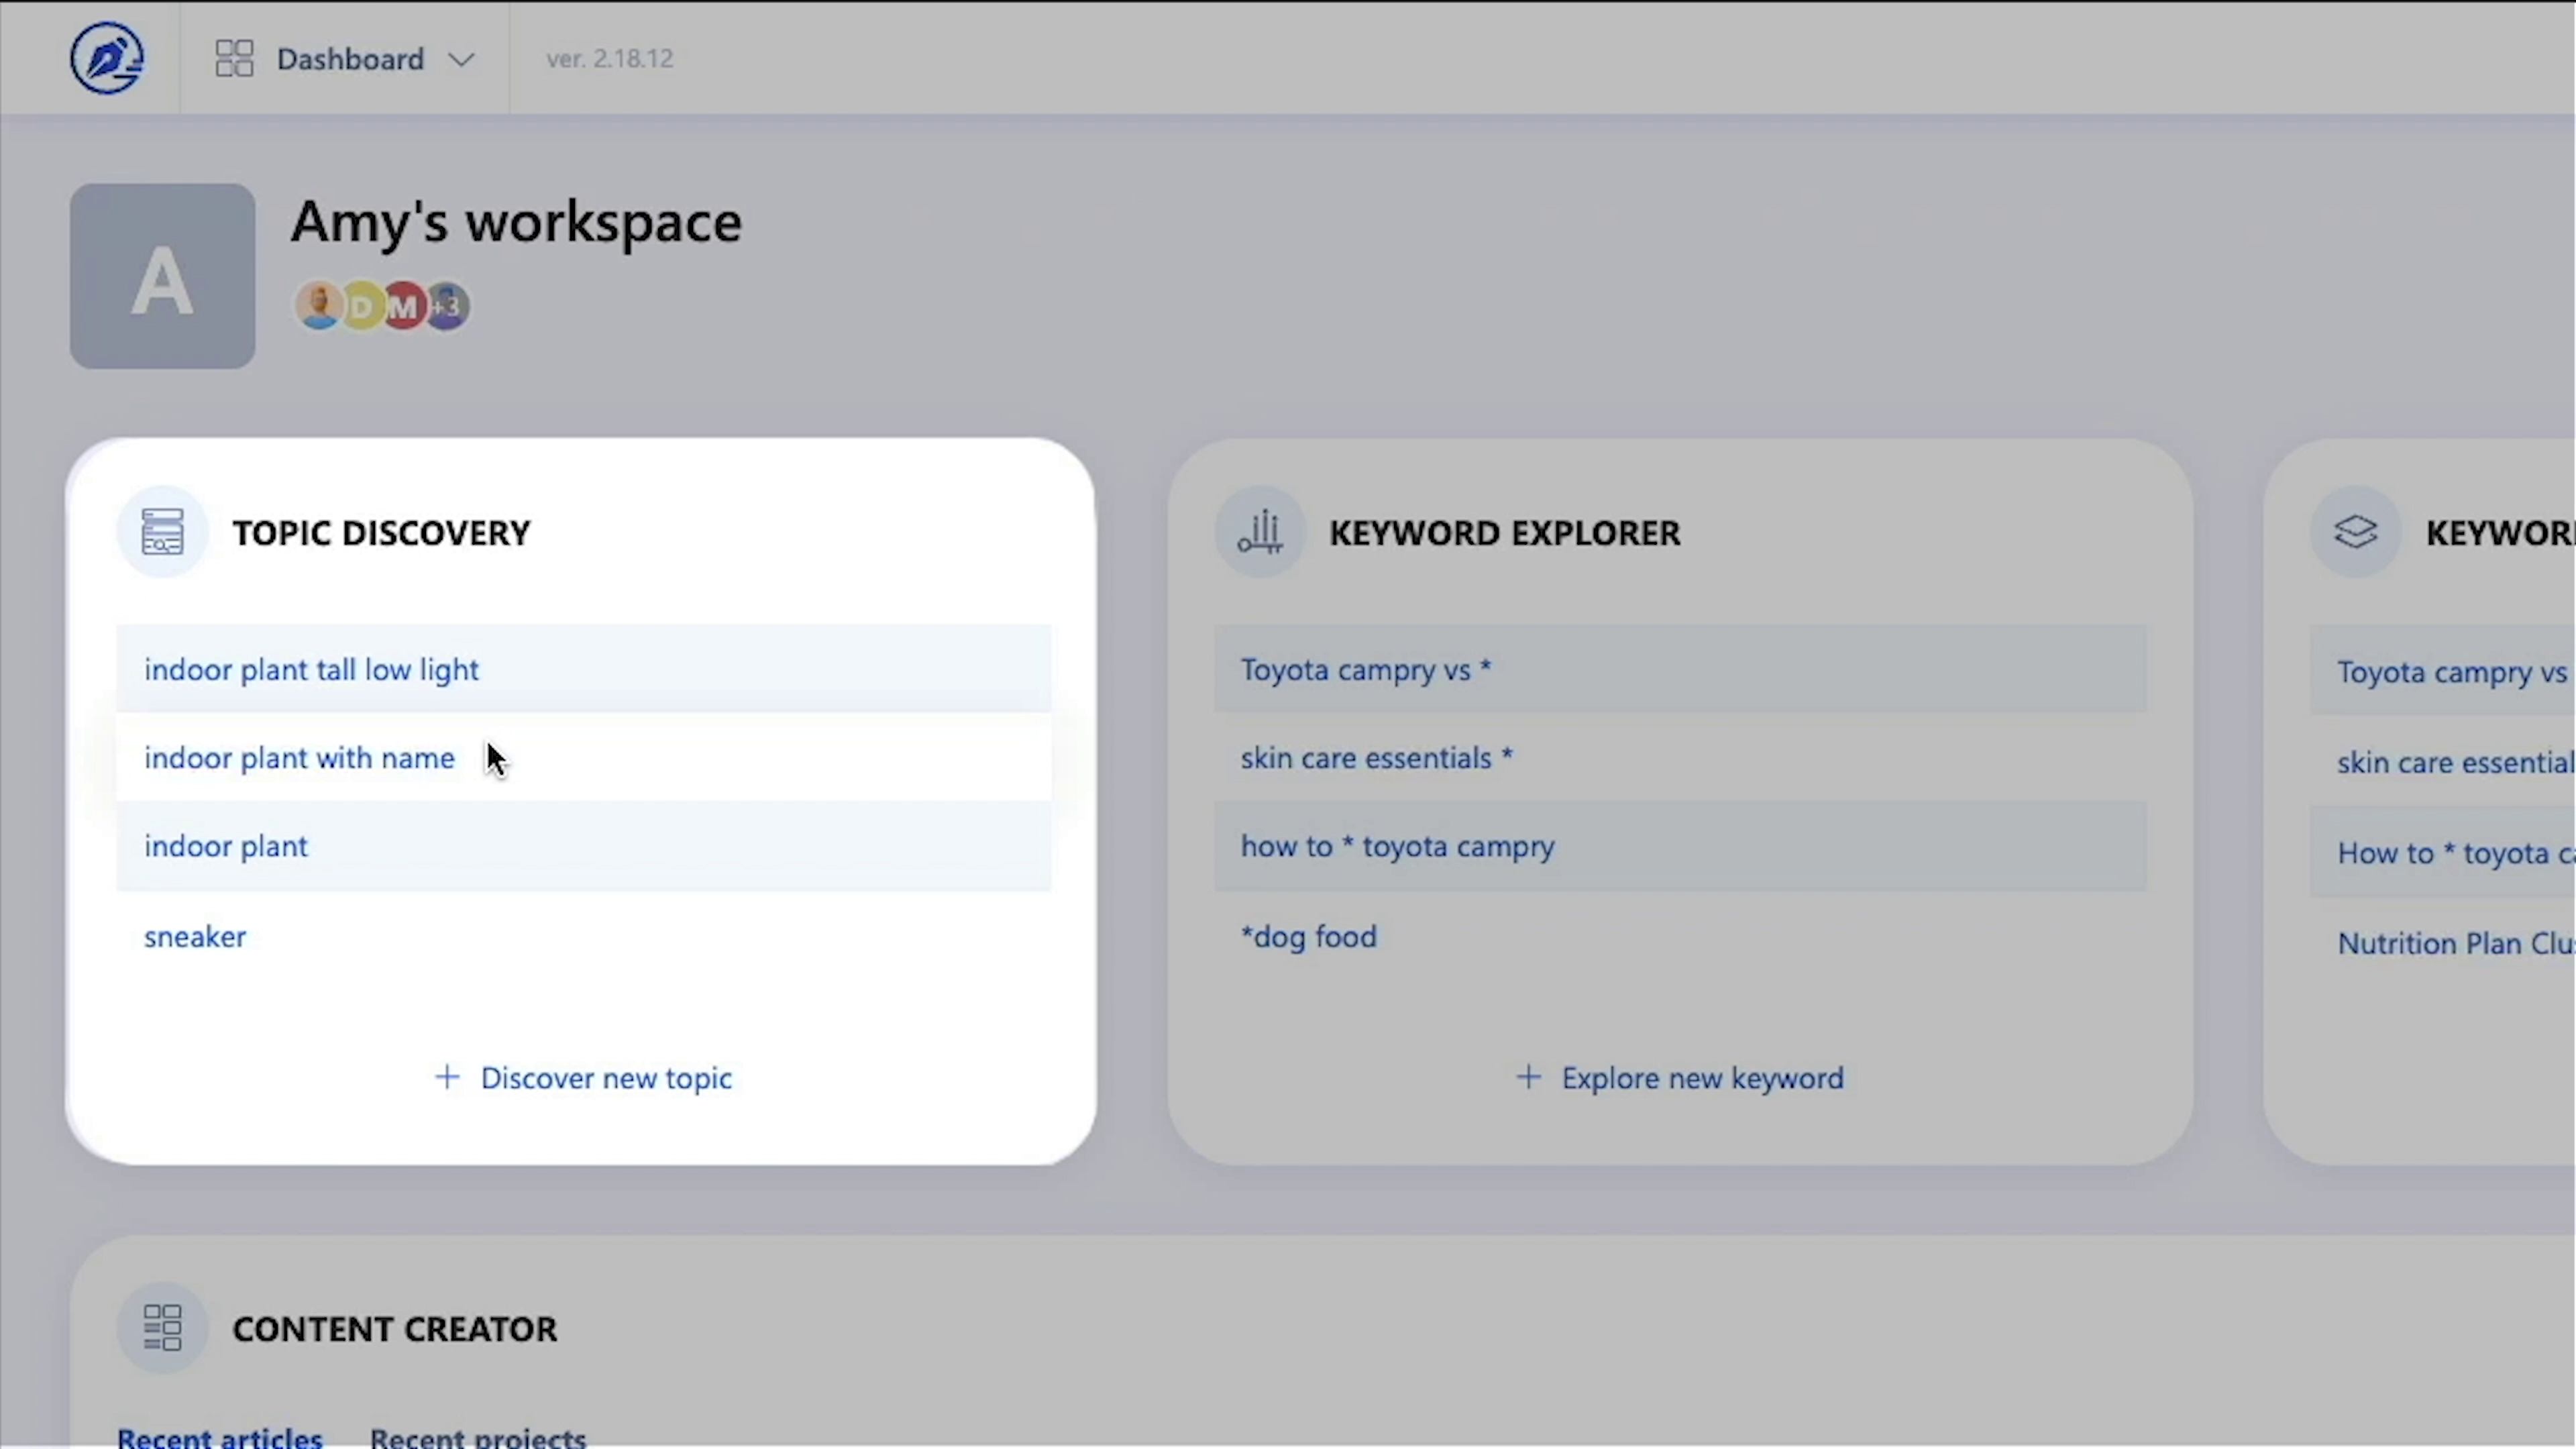Click the layered stack icon on right card
Screen dimensions: 2576x1449
coord(2356,531)
